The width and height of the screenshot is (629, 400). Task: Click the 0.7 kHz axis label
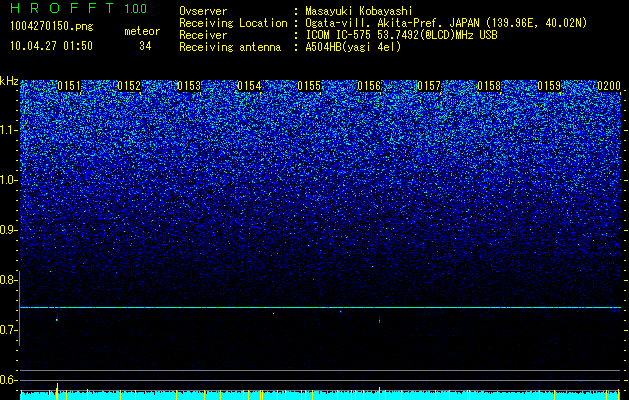pos(8,330)
